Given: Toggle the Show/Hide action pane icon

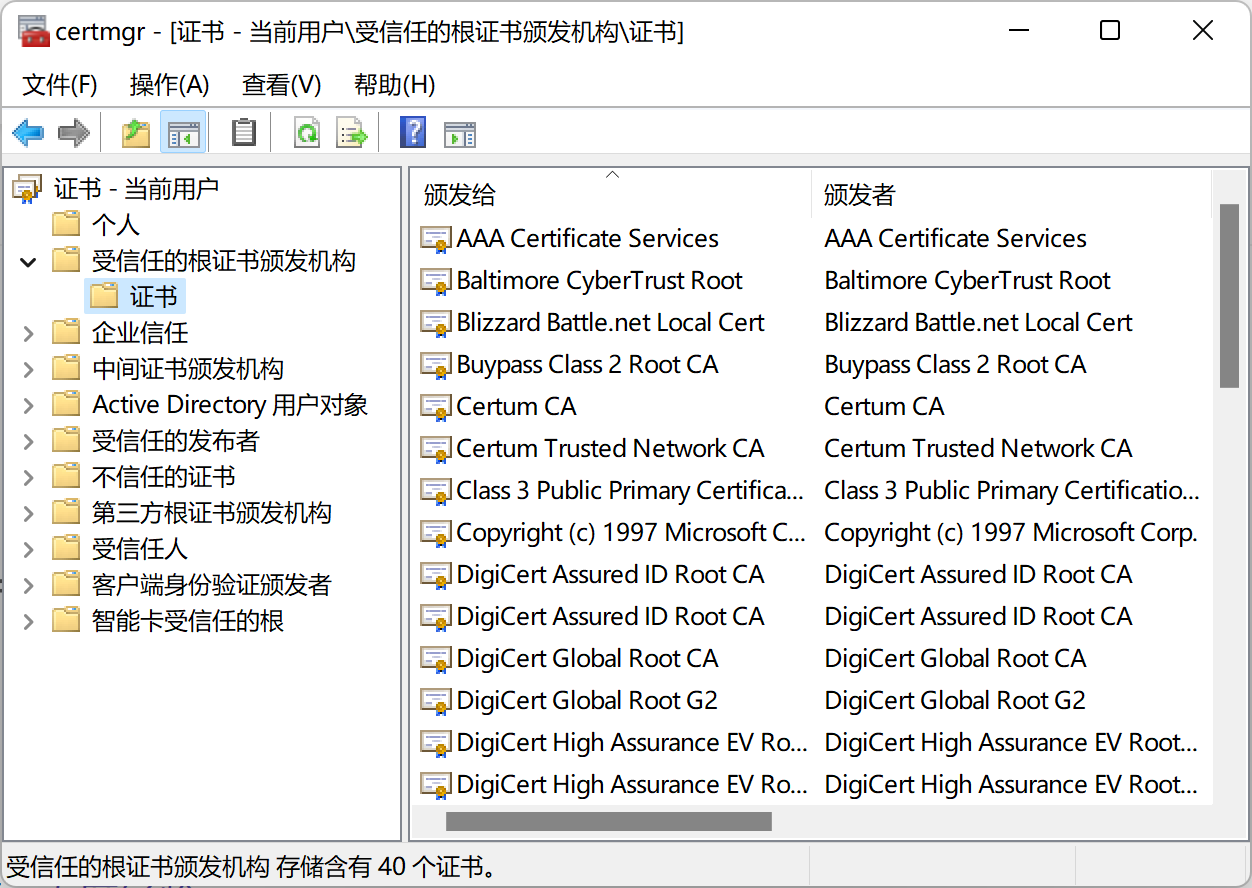Looking at the screenshot, I should 460,133.
